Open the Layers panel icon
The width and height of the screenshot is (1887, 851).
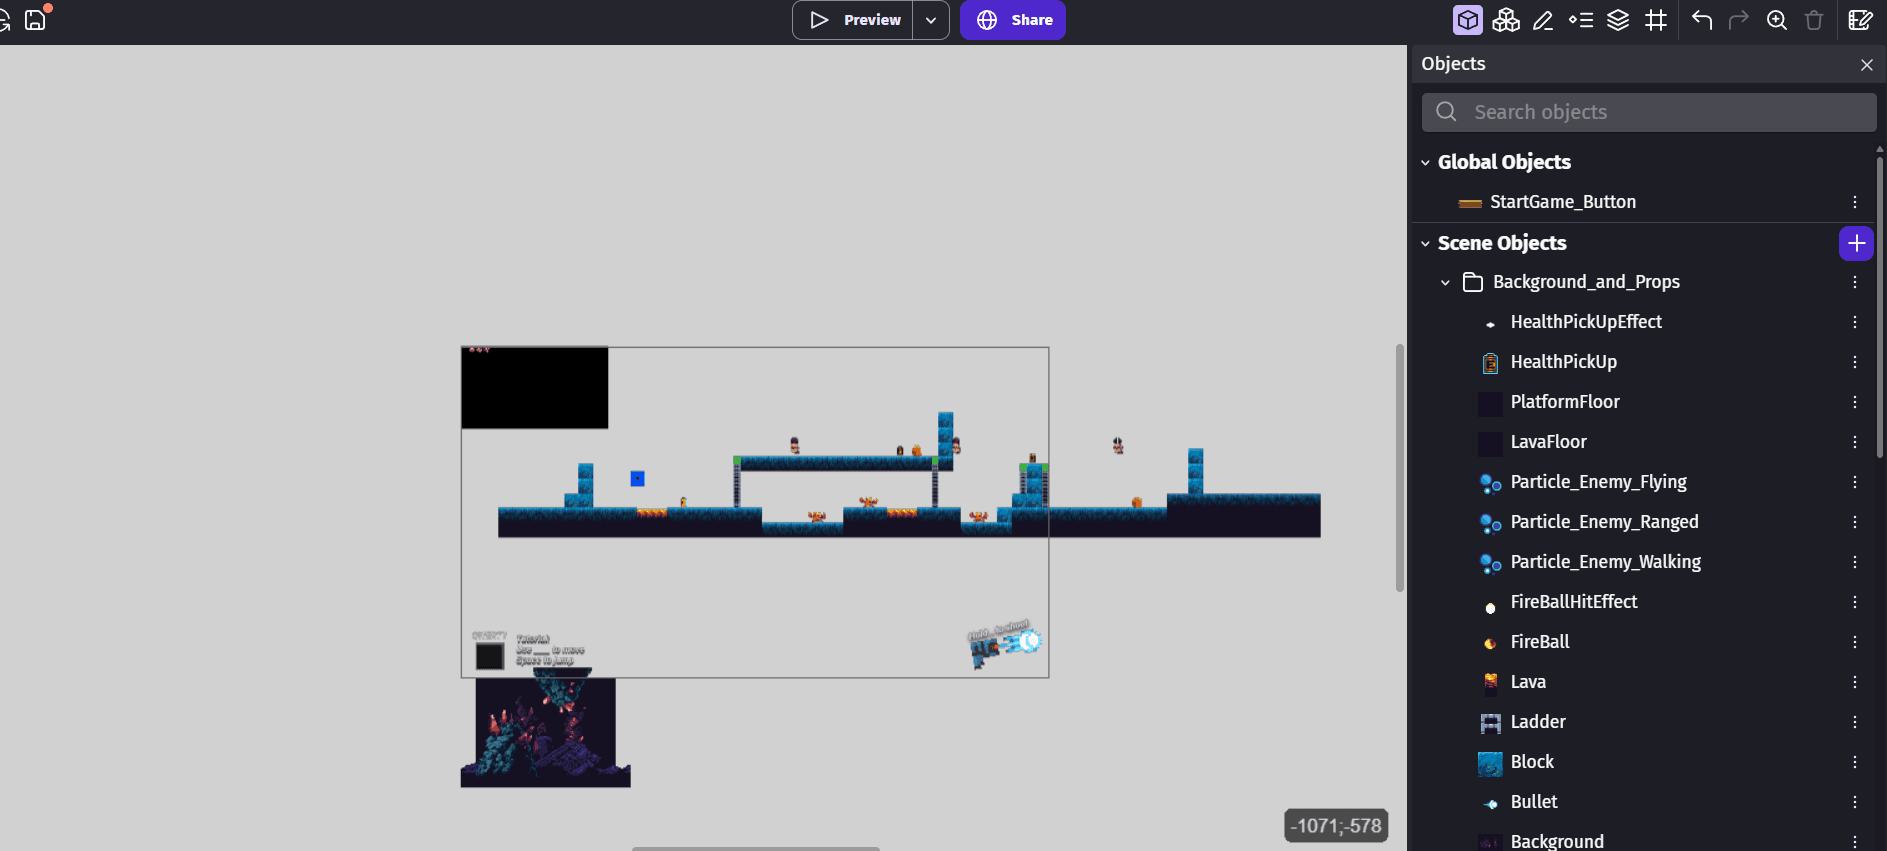(1618, 20)
